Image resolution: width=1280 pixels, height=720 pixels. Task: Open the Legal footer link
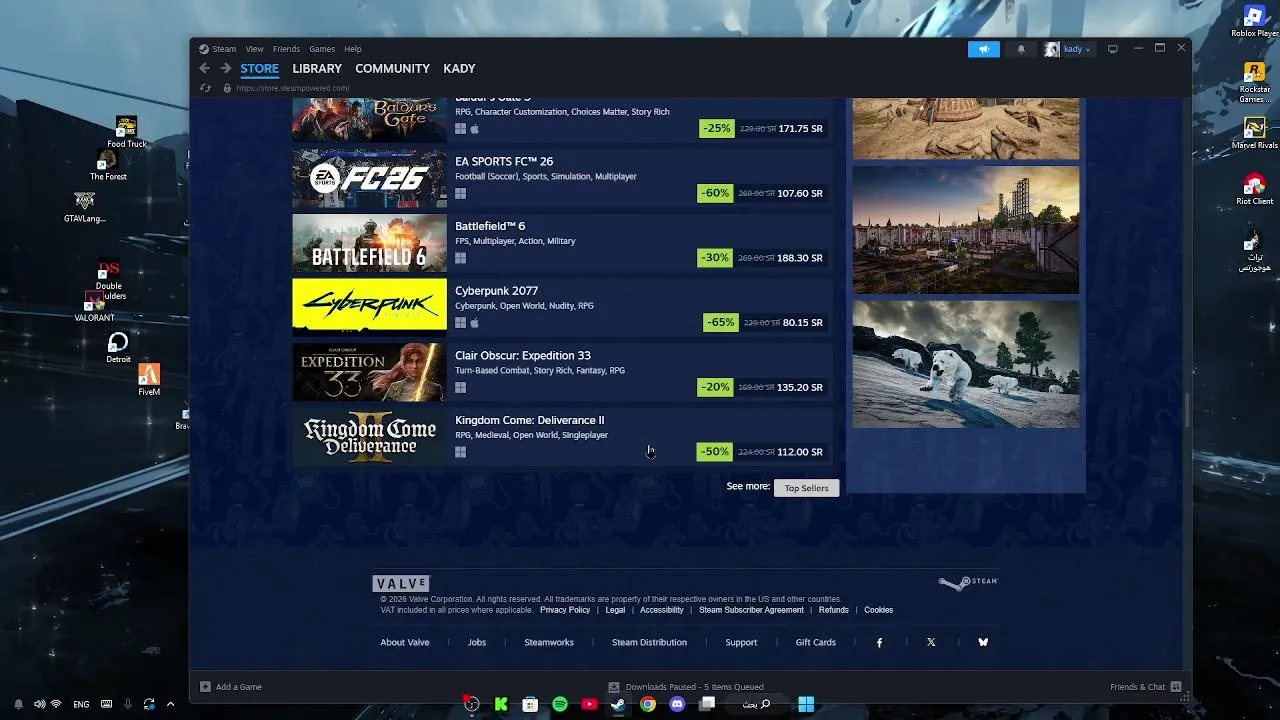pos(615,610)
